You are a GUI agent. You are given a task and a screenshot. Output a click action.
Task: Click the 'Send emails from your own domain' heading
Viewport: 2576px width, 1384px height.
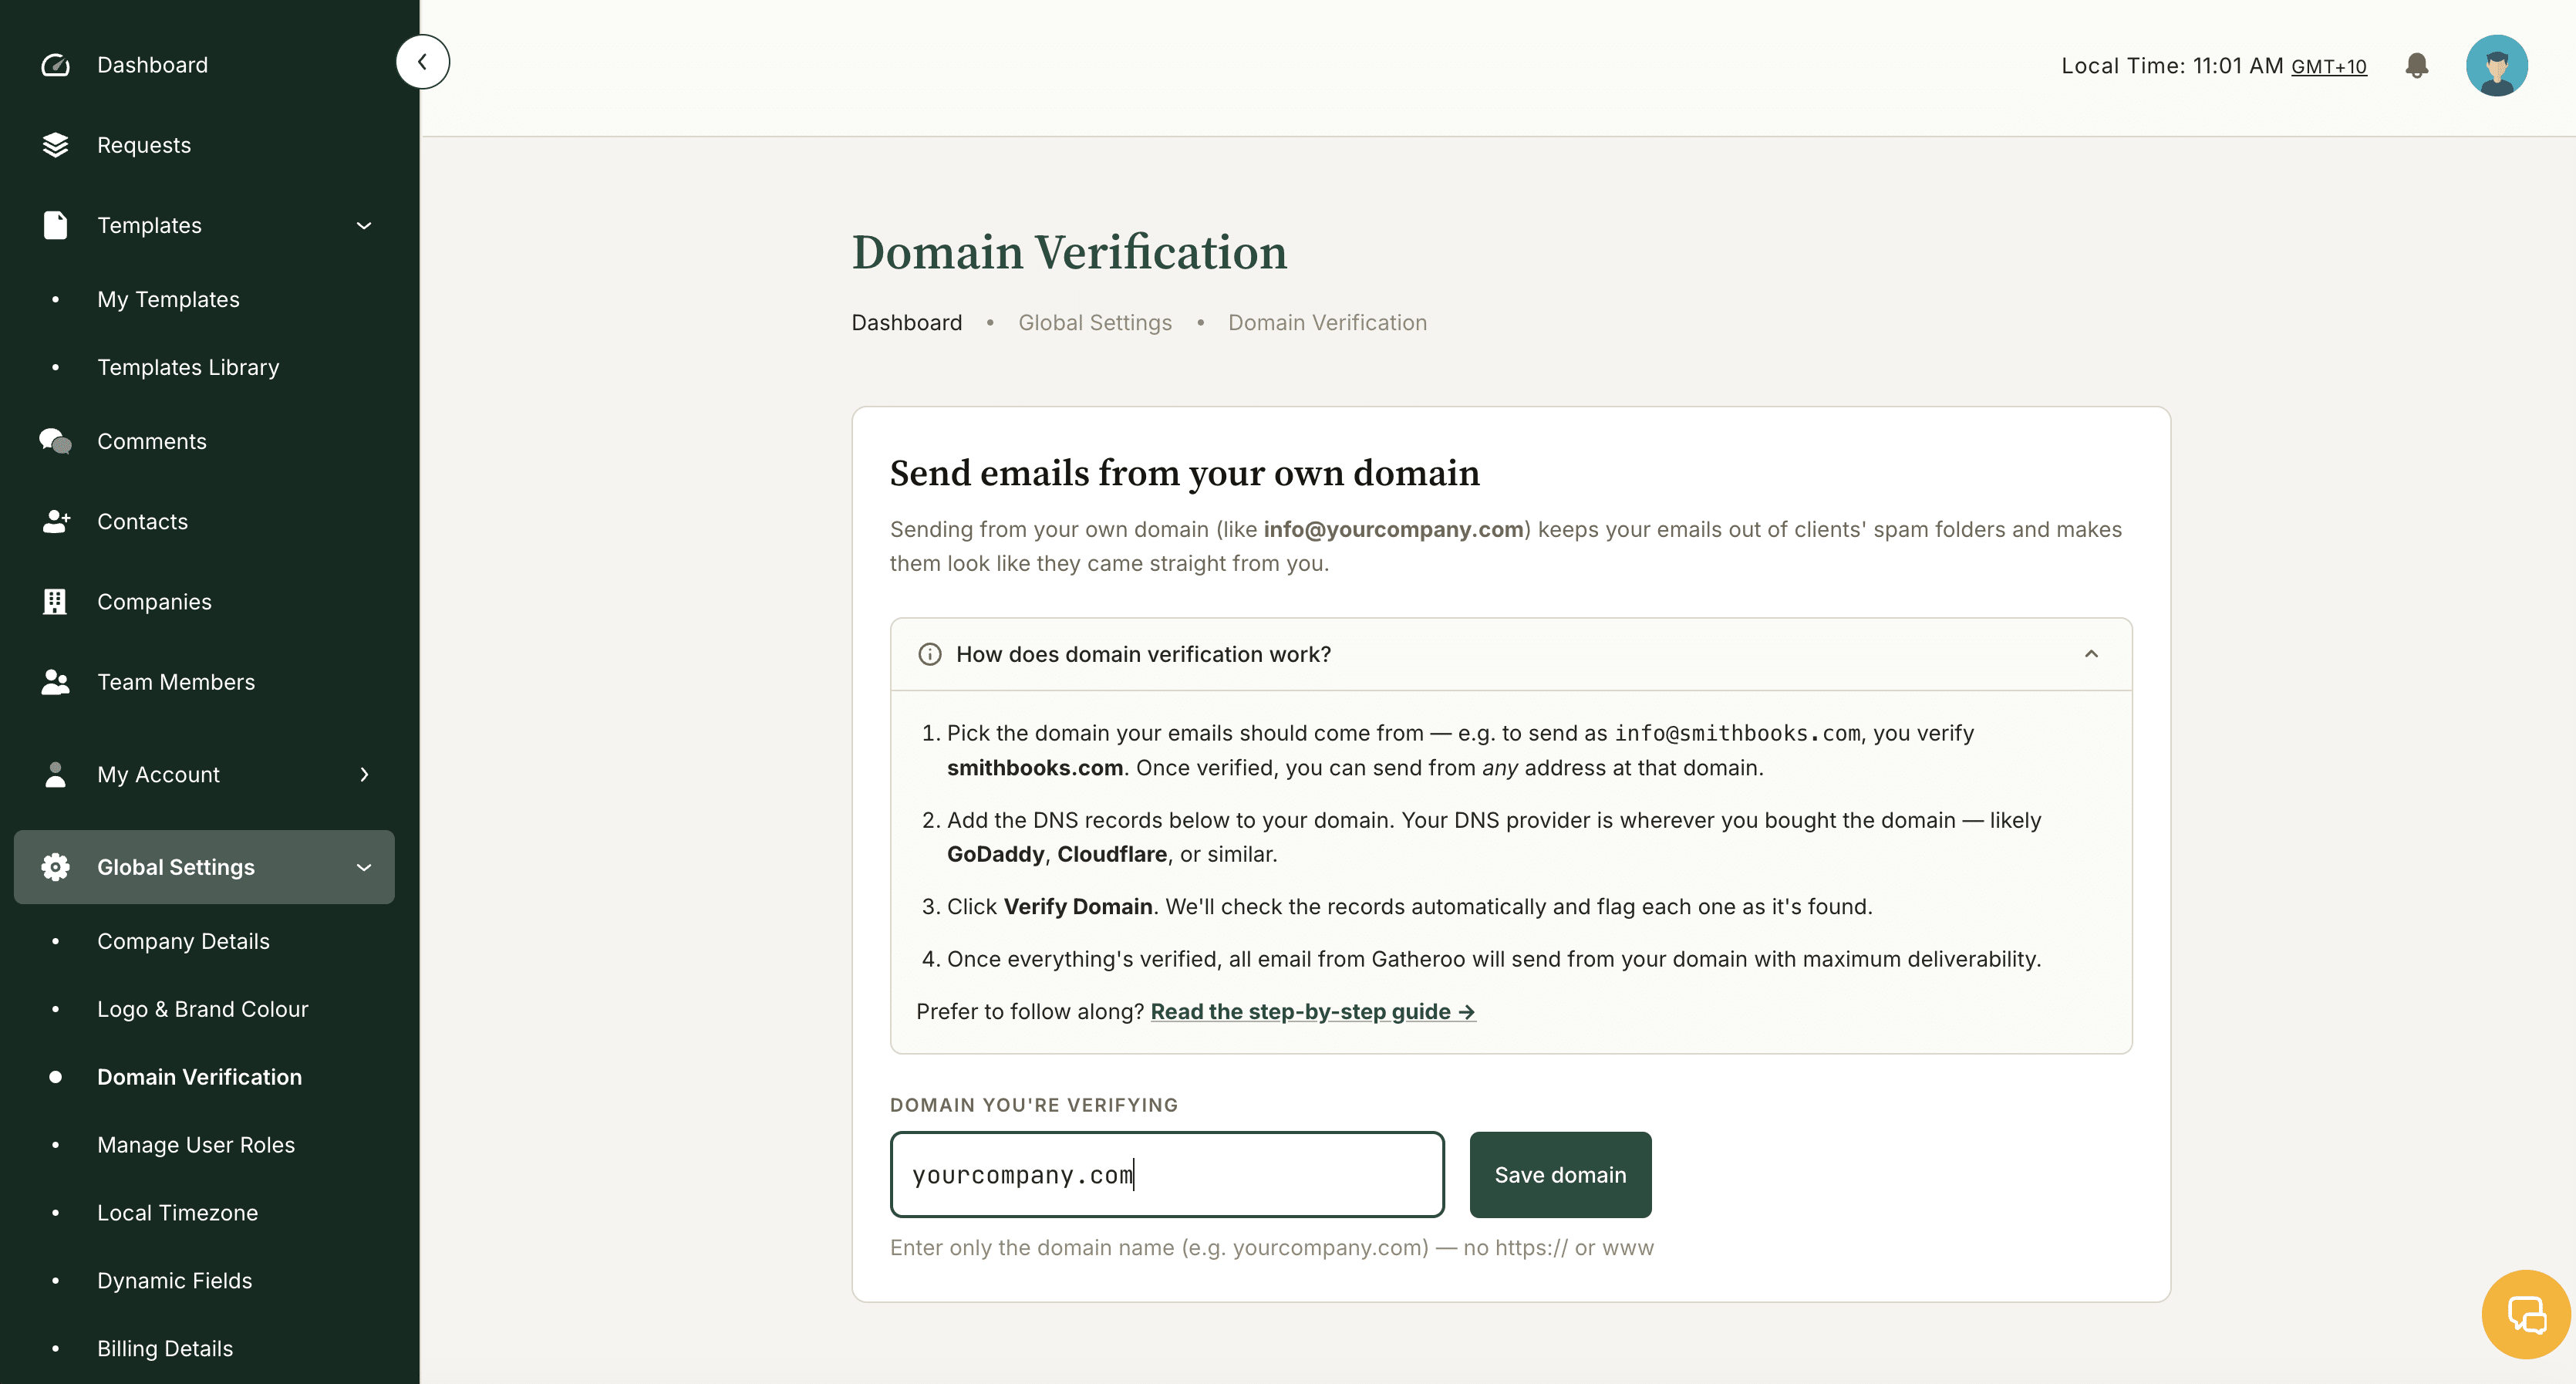click(1184, 473)
